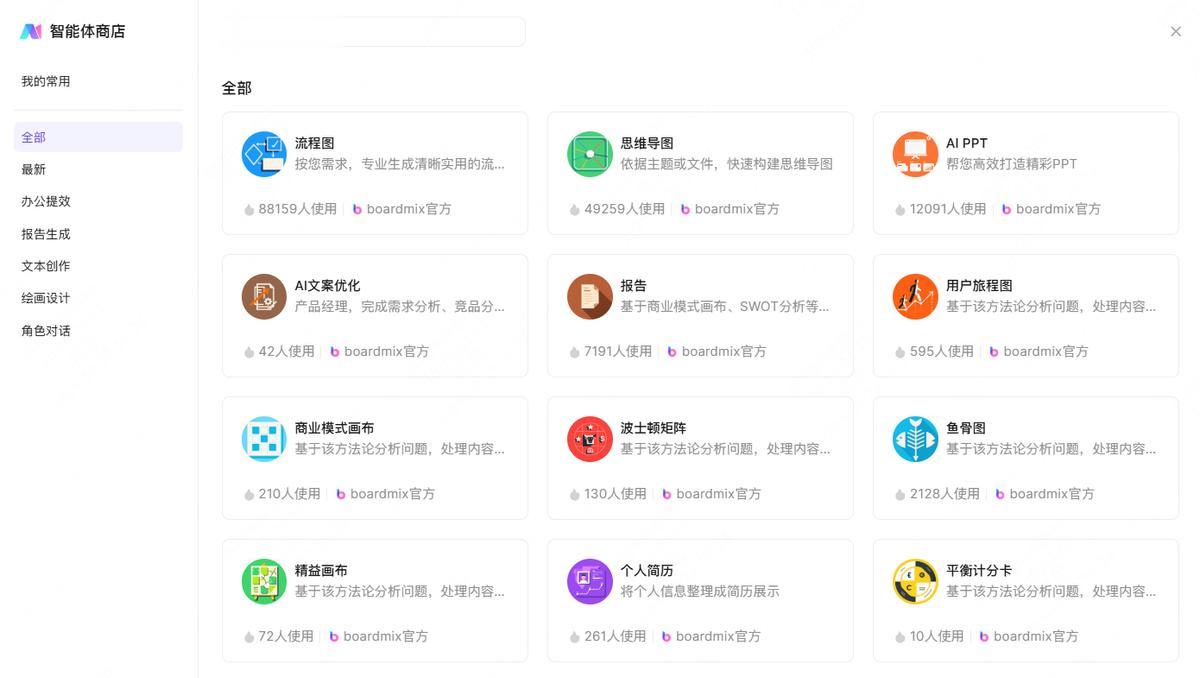Viewport: 1200px width, 678px height.
Task: Click the 全部 section heading
Action: pyautogui.click(x=237, y=88)
